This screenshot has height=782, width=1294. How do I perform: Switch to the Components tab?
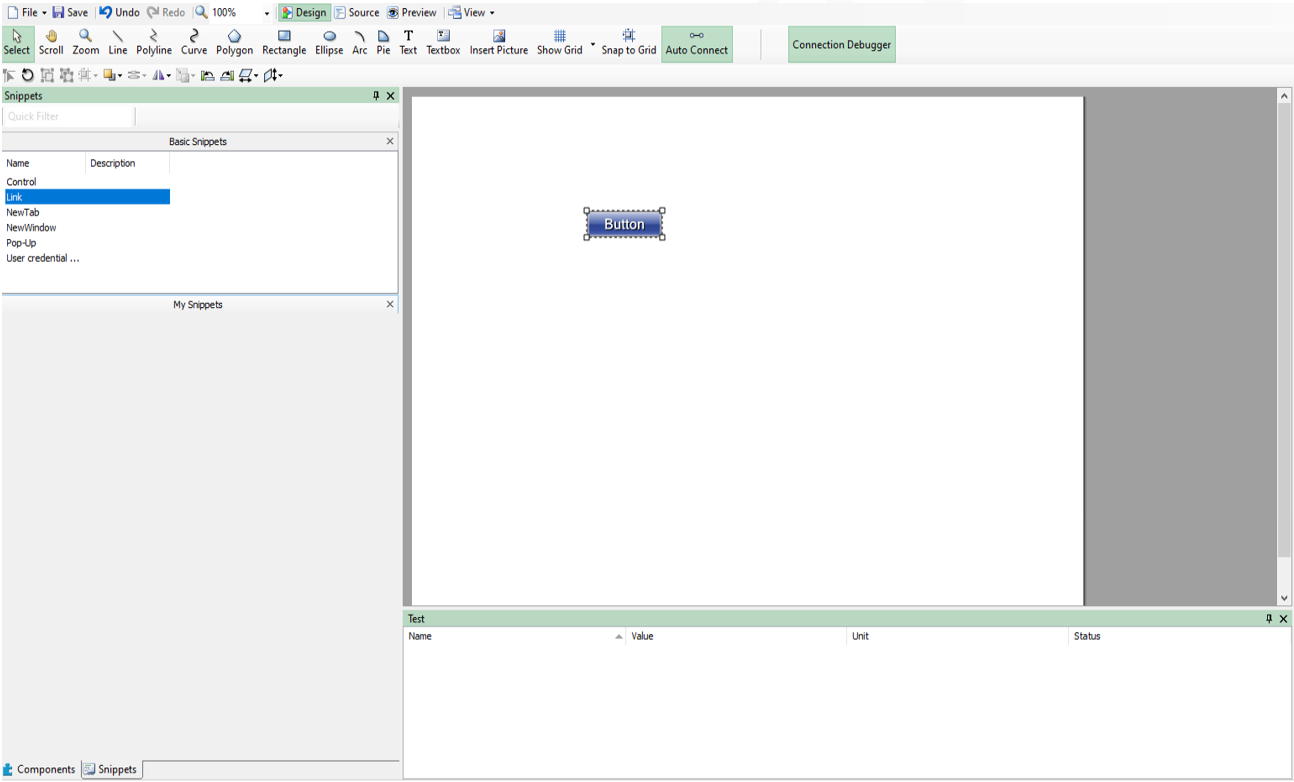(39, 769)
